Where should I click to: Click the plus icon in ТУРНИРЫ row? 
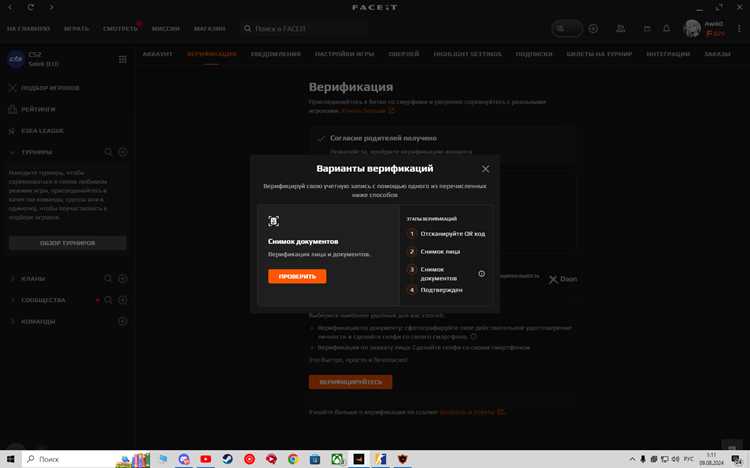coord(122,152)
